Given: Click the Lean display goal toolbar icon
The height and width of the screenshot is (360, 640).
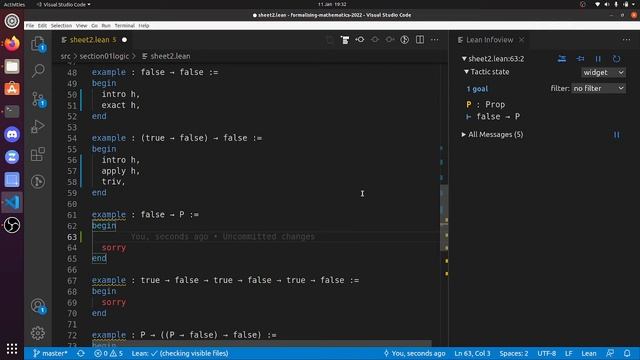Looking at the screenshot, I should 345,40.
